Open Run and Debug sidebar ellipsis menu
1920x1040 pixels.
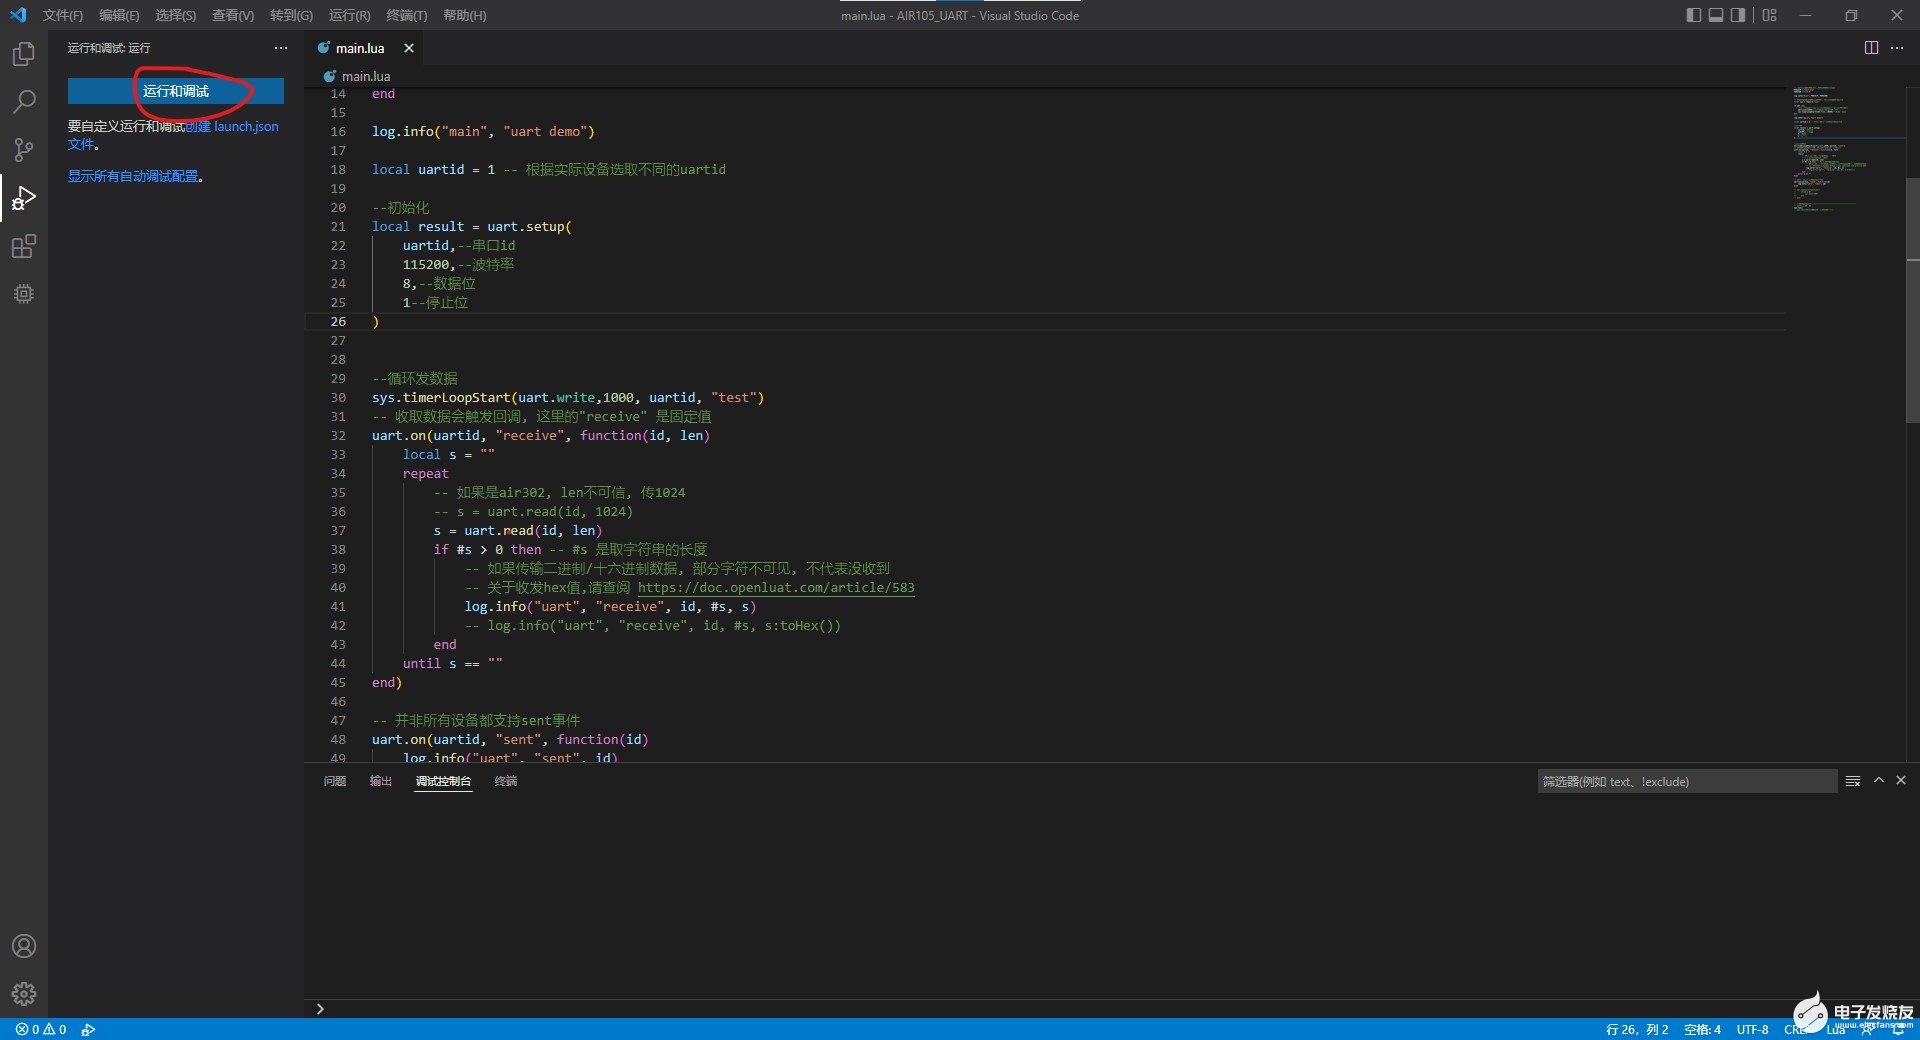tap(281, 48)
